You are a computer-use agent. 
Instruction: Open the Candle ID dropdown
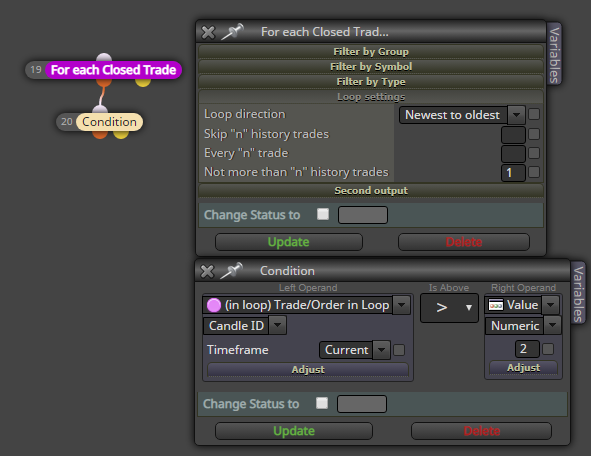click(x=245, y=326)
